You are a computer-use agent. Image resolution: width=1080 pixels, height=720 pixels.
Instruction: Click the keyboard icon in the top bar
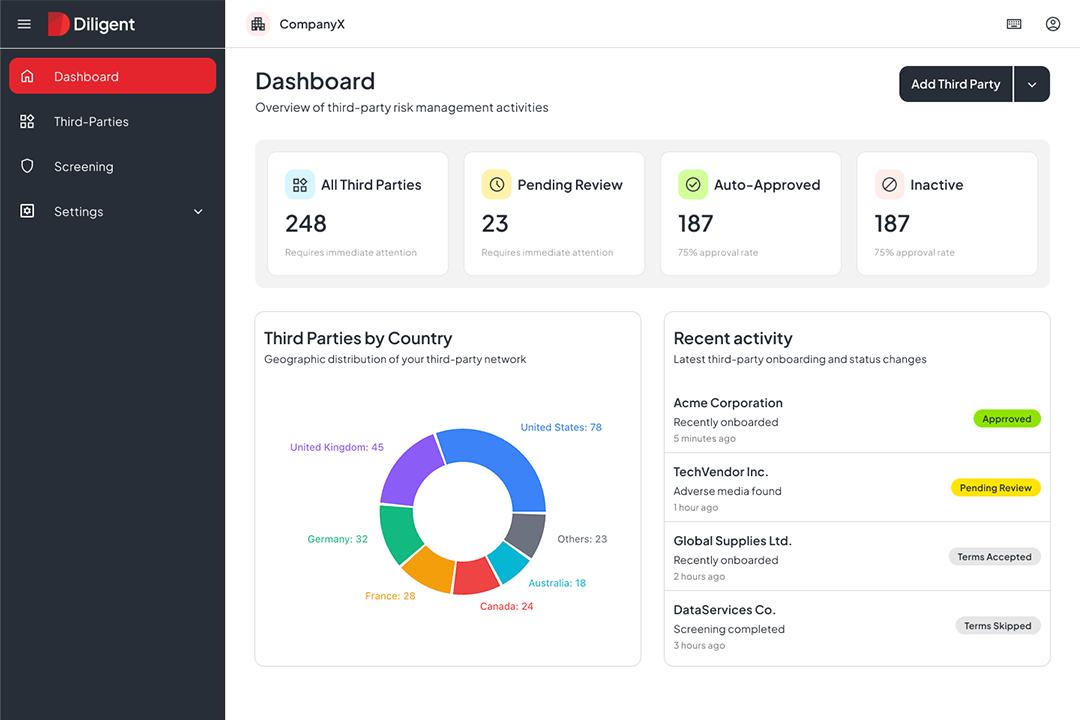click(x=1014, y=23)
